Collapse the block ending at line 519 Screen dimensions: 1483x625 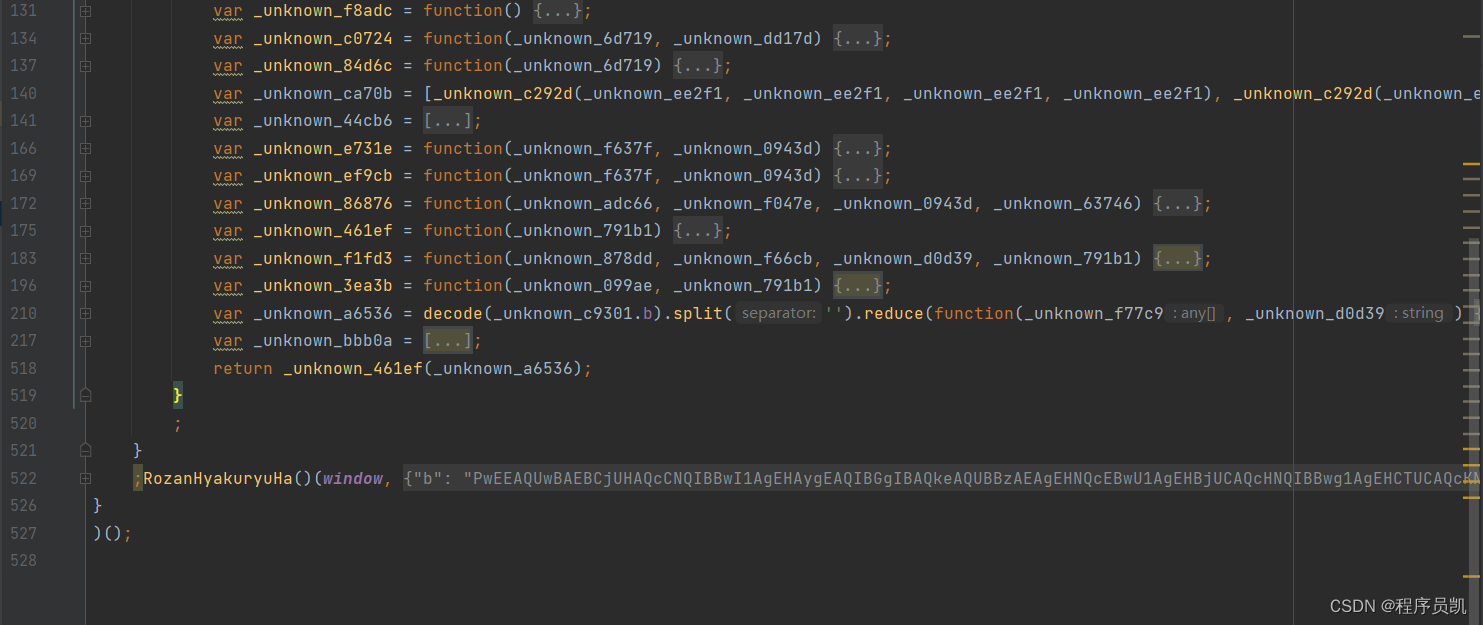click(85, 396)
